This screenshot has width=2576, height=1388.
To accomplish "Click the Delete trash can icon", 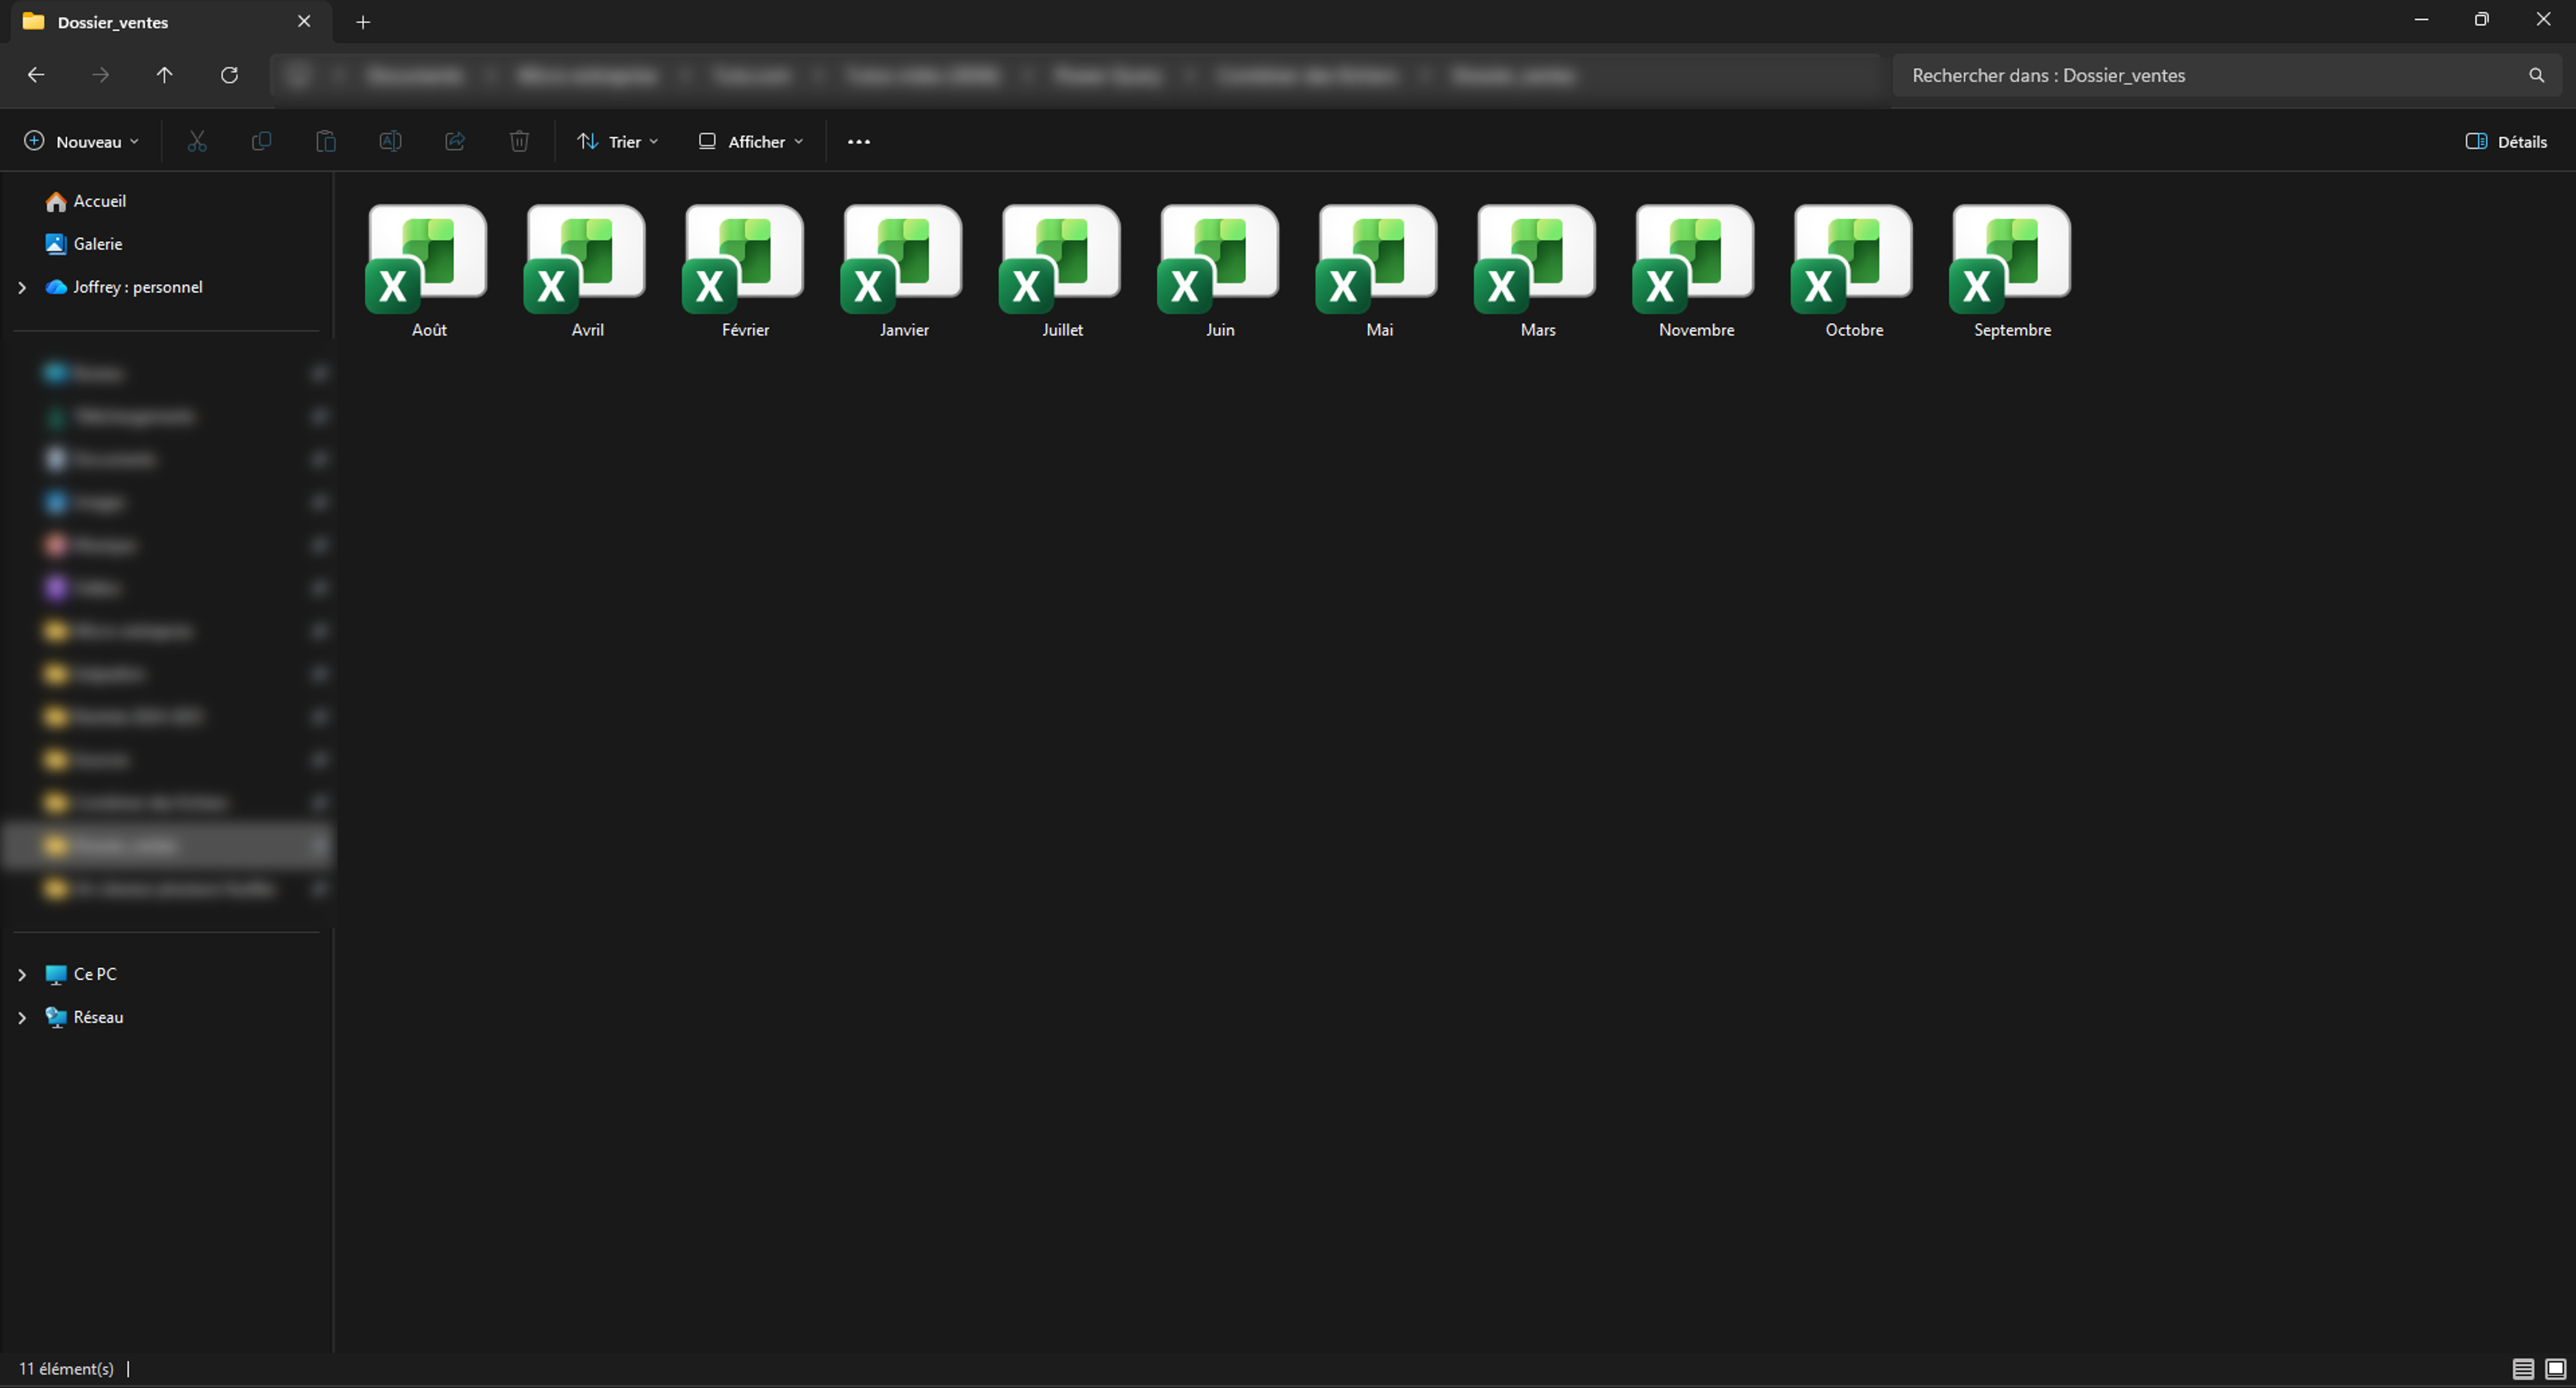I will click(519, 141).
